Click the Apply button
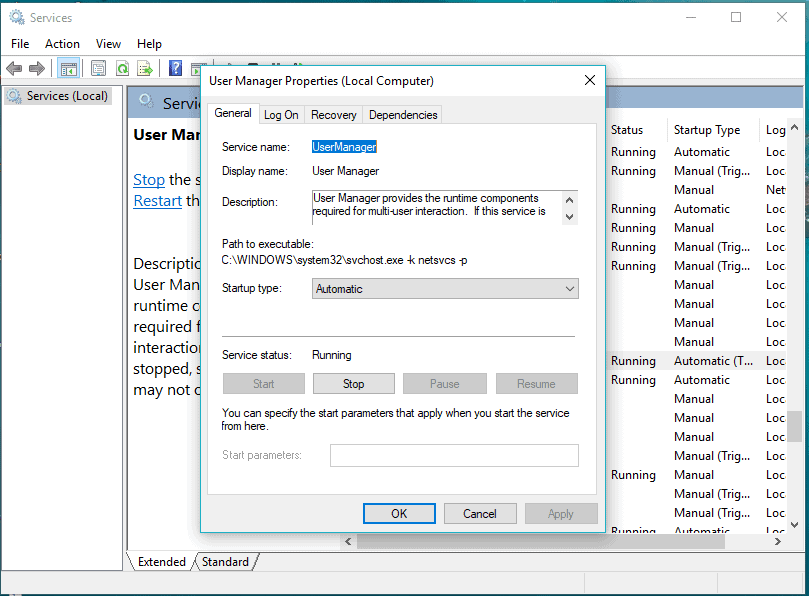The height and width of the screenshot is (596, 809). [x=561, y=513]
